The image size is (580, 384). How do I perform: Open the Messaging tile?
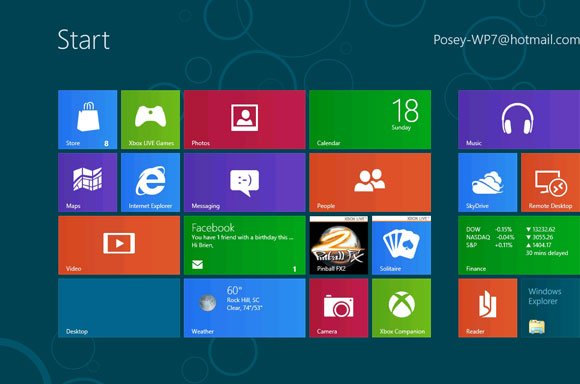click(245, 182)
